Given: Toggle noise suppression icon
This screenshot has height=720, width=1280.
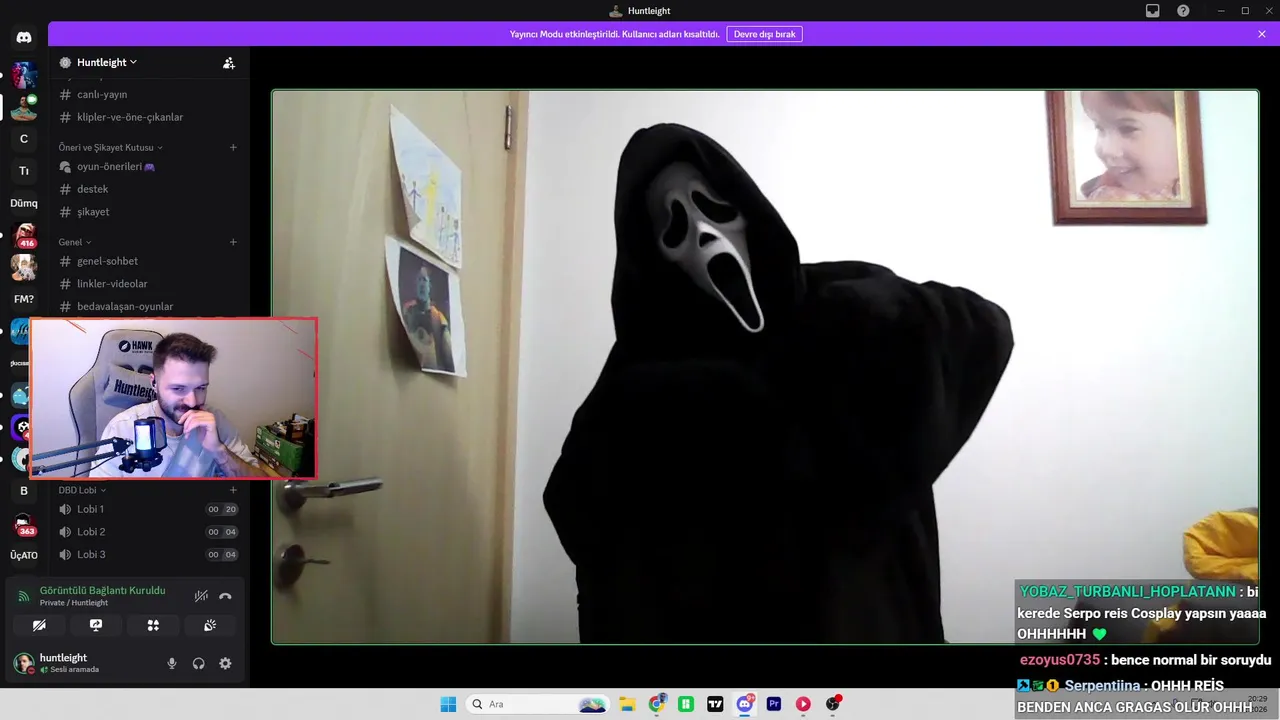Looking at the screenshot, I should (201, 596).
